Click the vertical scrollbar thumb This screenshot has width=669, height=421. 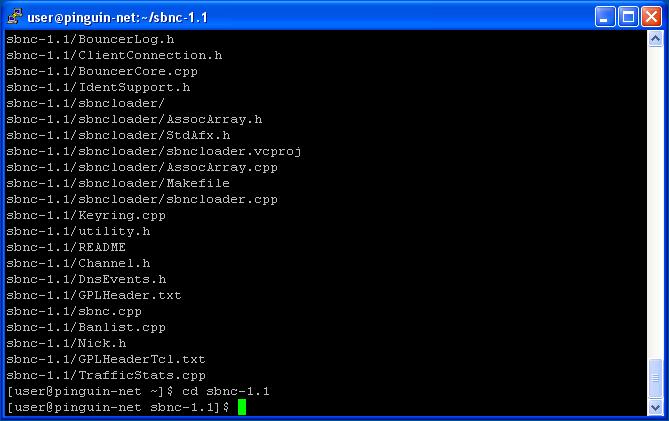click(655, 378)
